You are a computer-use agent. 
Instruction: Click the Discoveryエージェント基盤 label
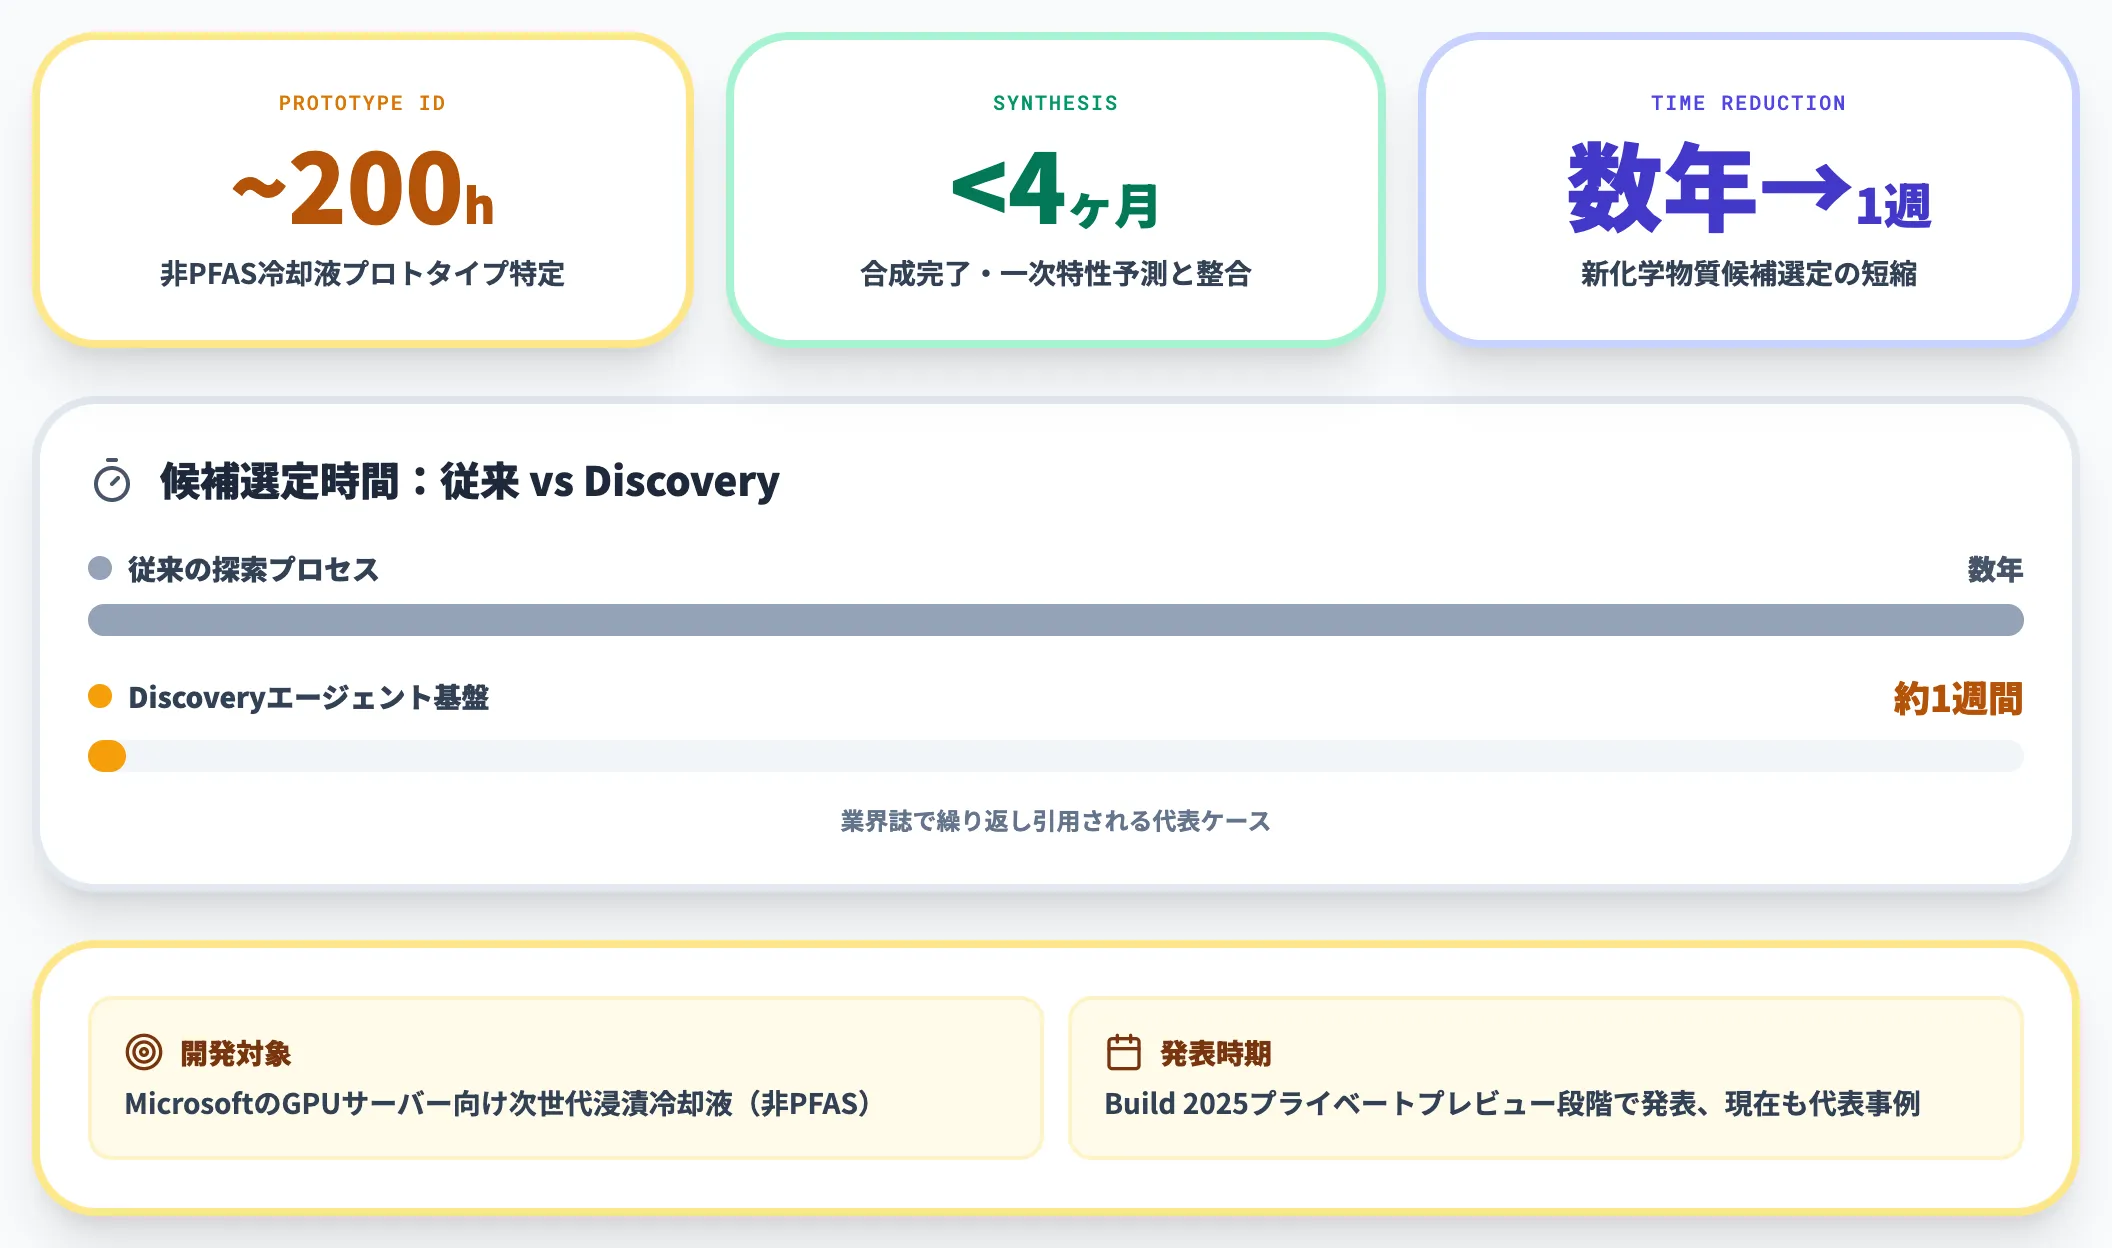pos(308,697)
